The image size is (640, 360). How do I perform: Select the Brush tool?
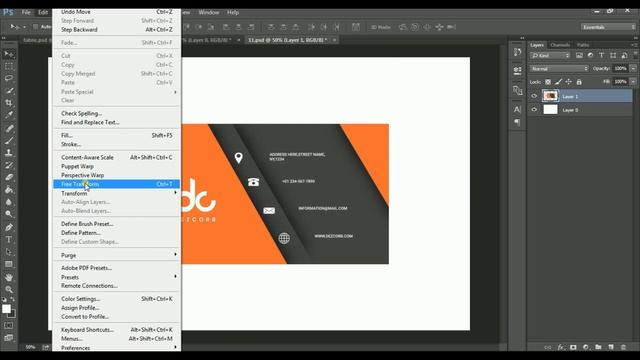click(9, 140)
